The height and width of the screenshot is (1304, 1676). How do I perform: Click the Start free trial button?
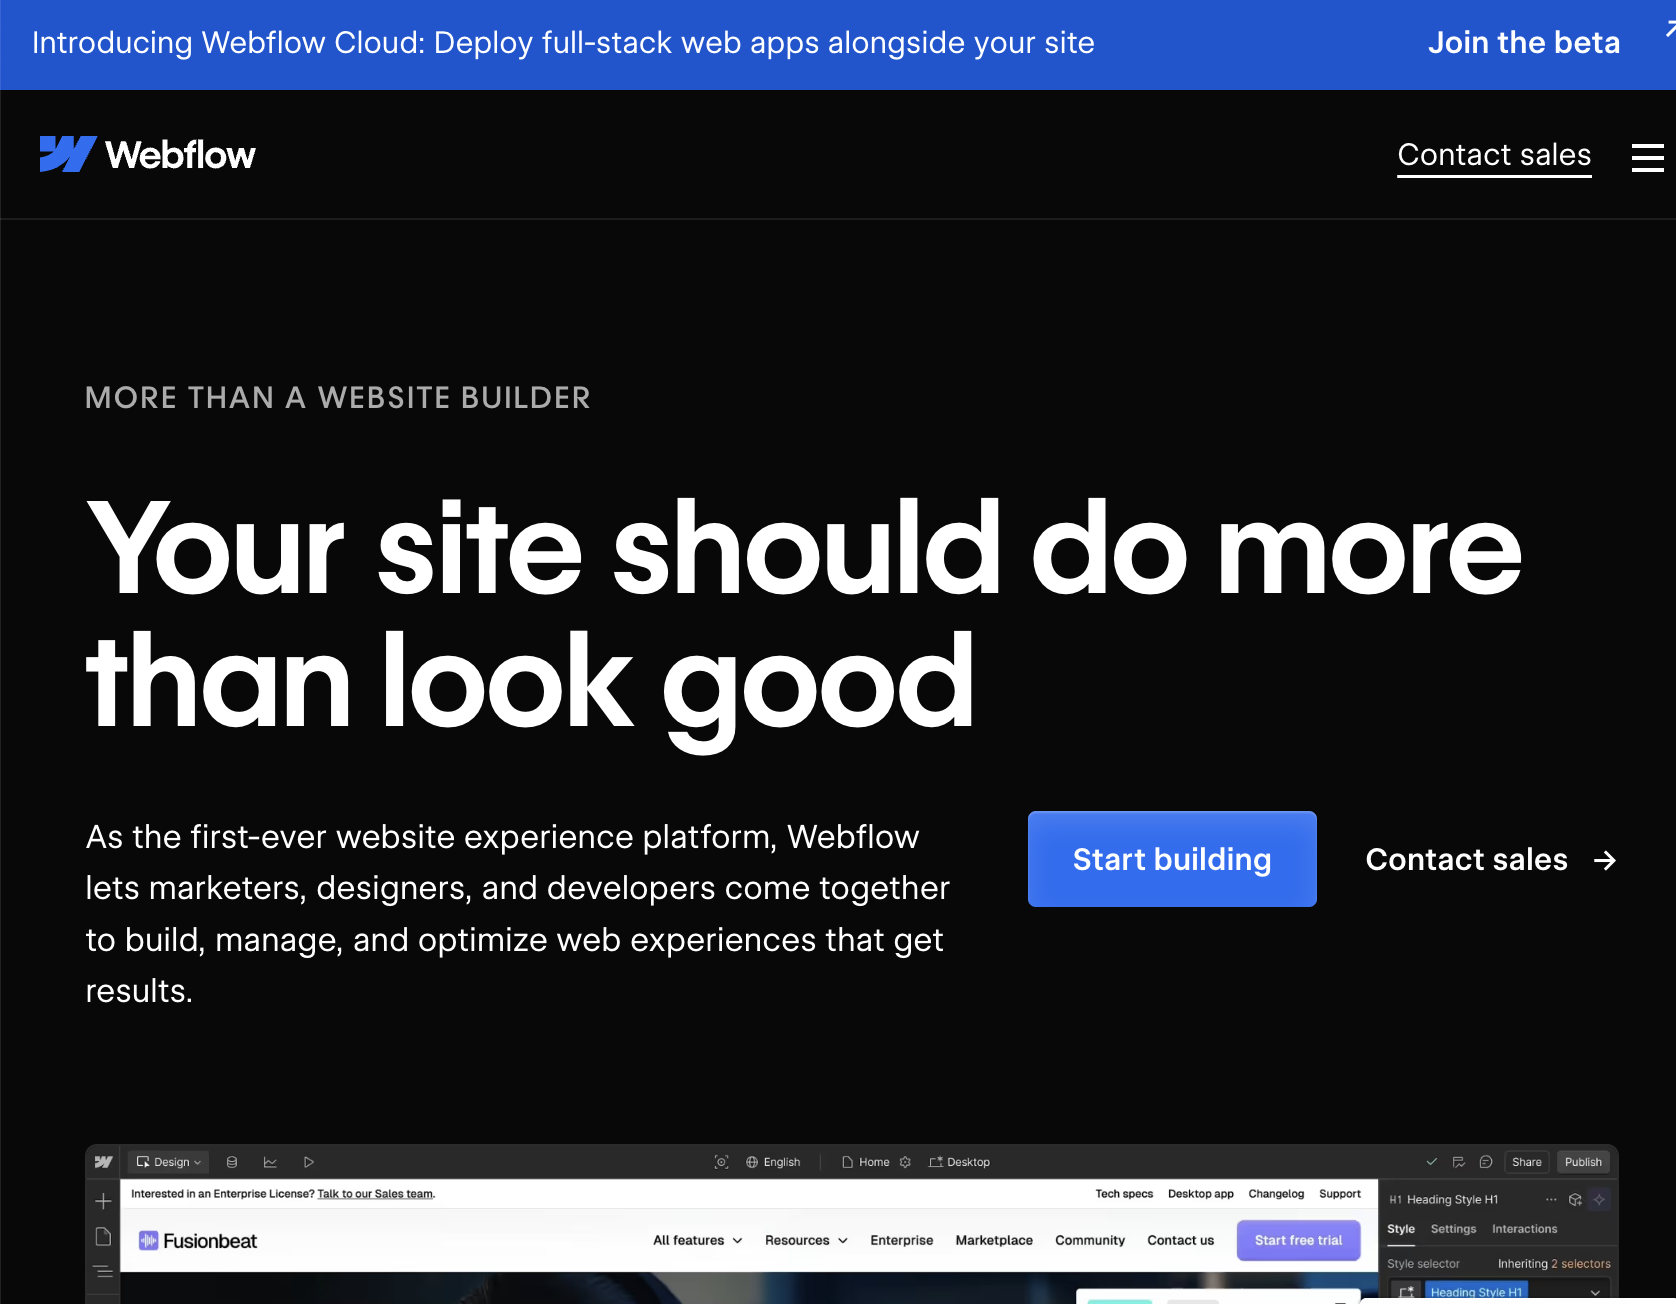pos(1298,1240)
